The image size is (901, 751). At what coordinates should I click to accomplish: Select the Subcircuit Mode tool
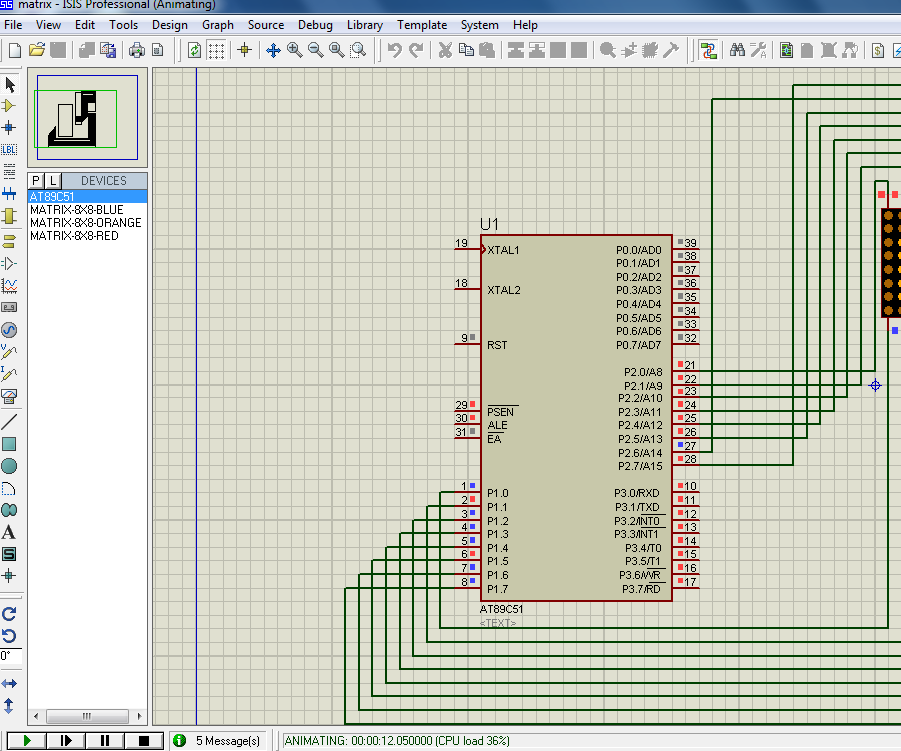[9, 217]
